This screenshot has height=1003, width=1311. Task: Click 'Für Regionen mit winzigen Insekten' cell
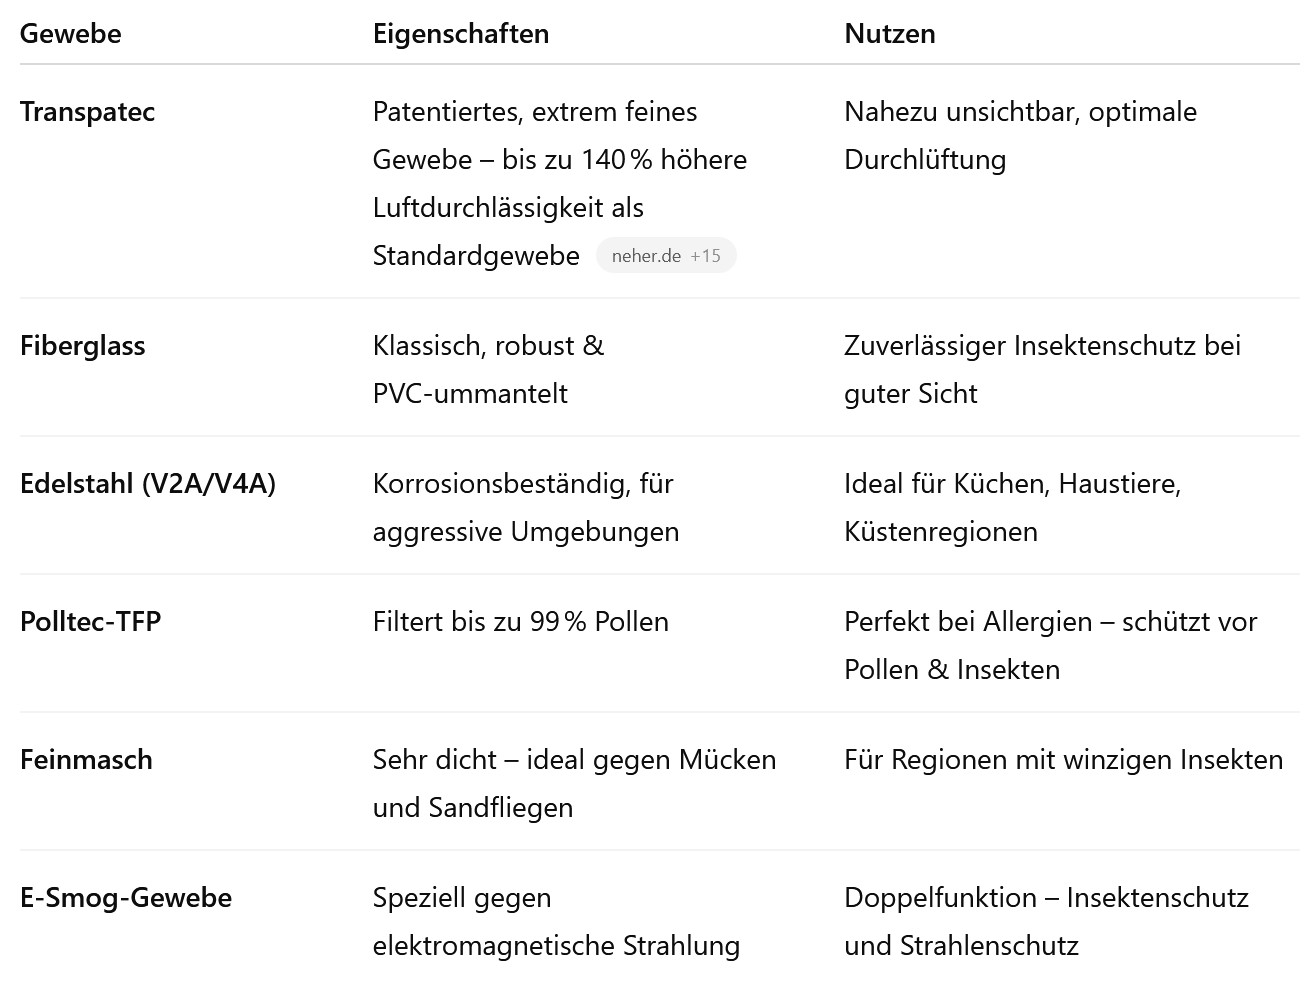pos(1064,760)
